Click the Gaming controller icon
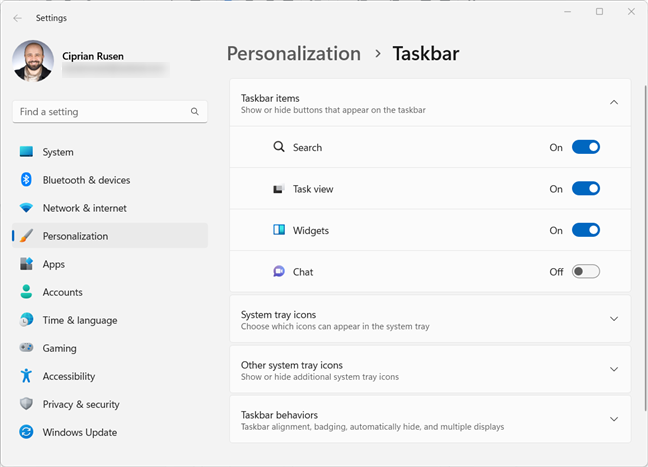This screenshot has width=648, height=467. click(26, 348)
